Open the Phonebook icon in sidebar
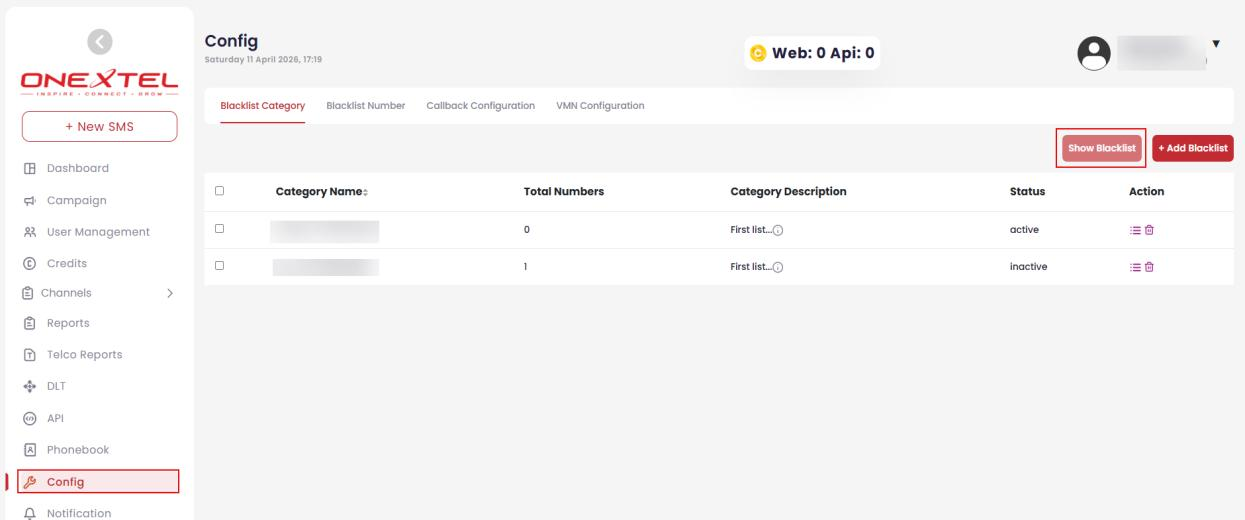Image resolution: width=1245 pixels, height=520 pixels. click(x=29, y=450)
